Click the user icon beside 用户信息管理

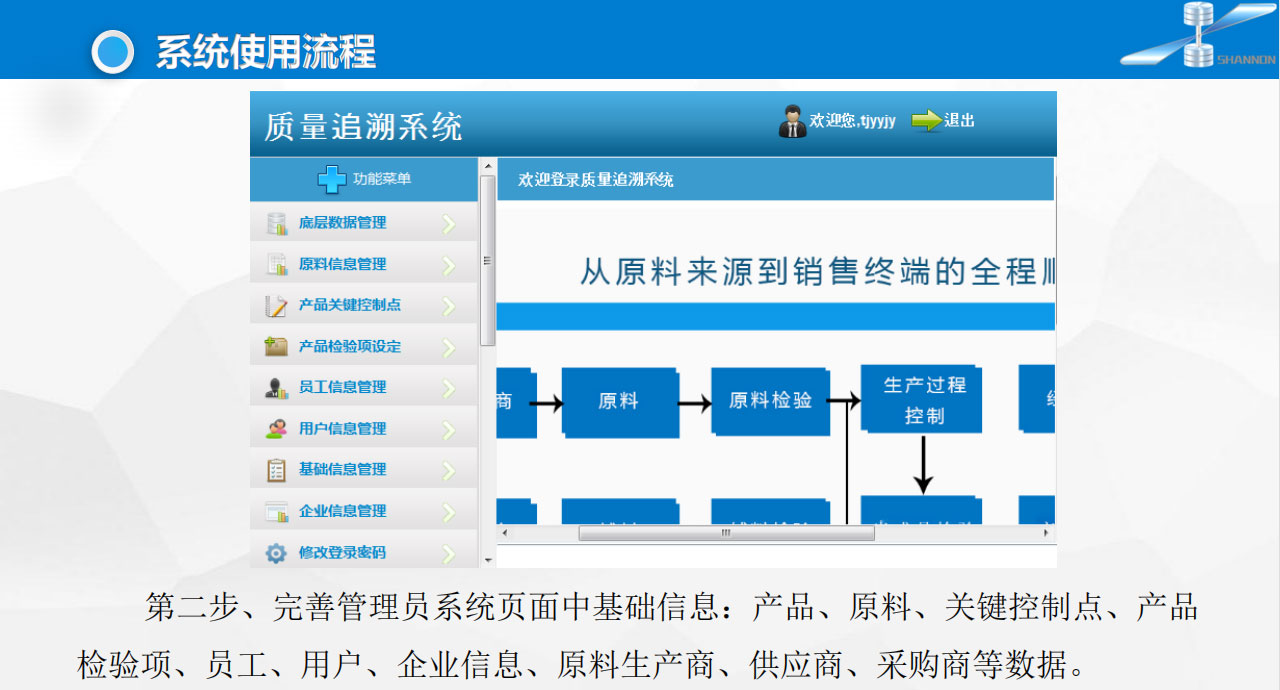tap(277, 429)
